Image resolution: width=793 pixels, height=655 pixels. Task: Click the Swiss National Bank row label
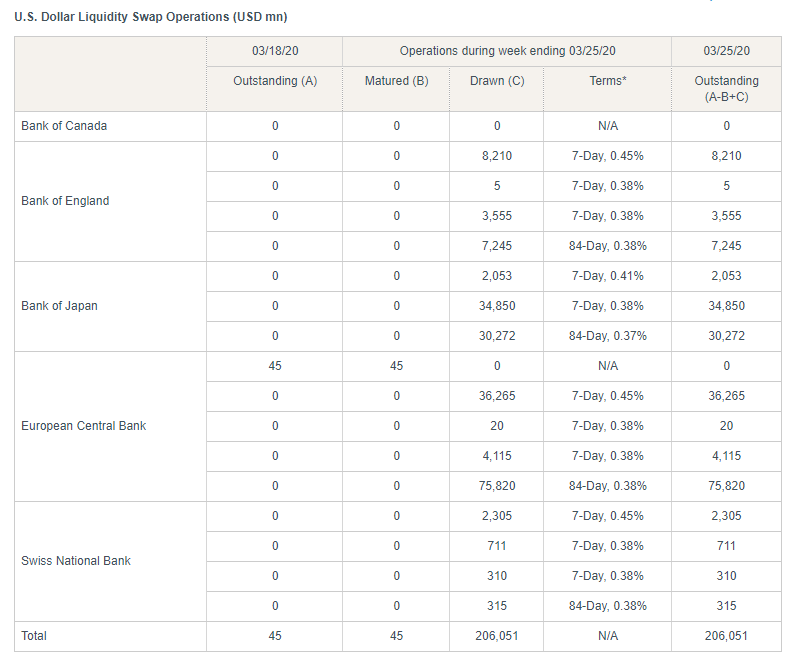(x=76, y=561)
